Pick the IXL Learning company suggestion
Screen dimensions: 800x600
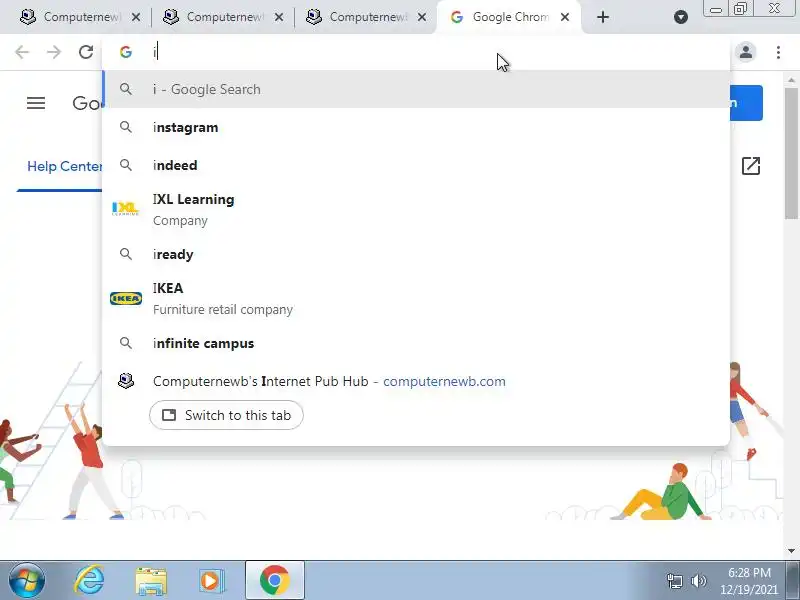pyautogui.click(x=416, y=209)
